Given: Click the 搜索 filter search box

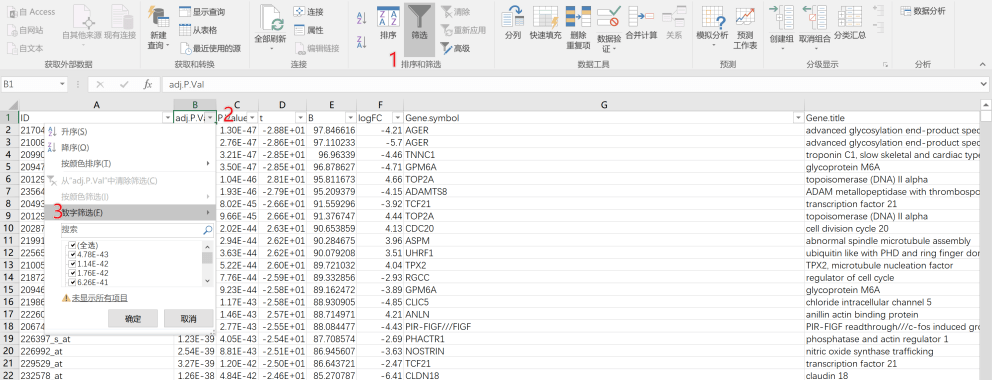Looking at the screenshot, I should (x=137, y=230).
